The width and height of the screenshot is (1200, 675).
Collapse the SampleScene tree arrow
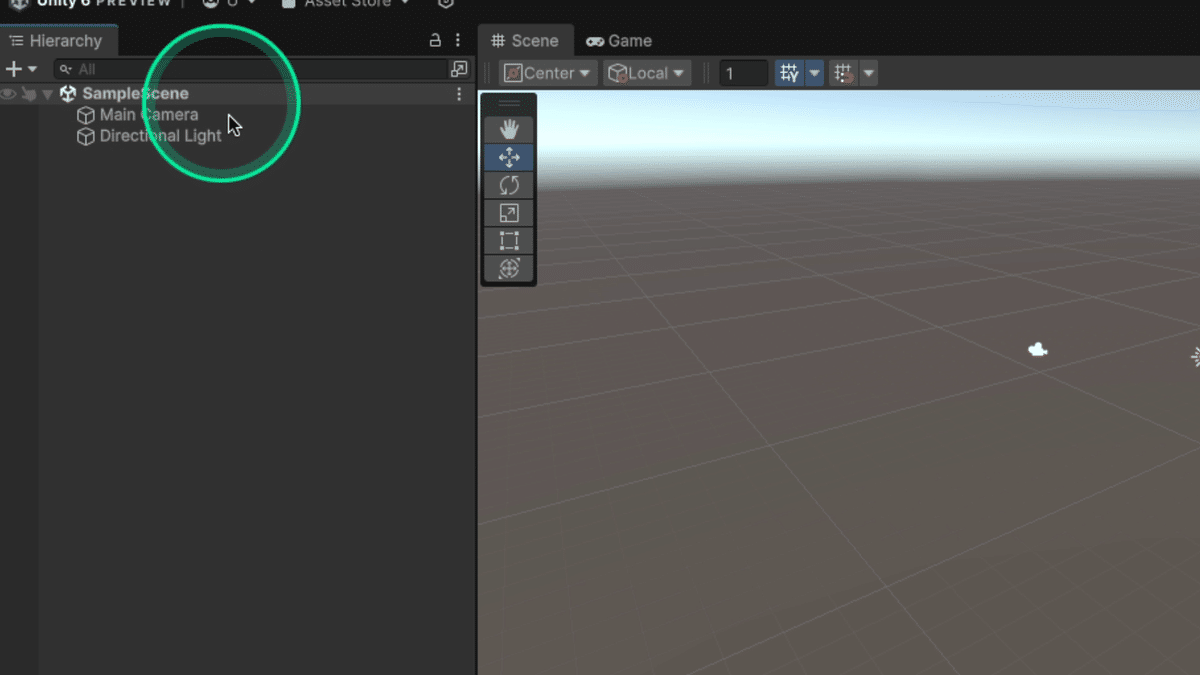(x=47, y=94)
